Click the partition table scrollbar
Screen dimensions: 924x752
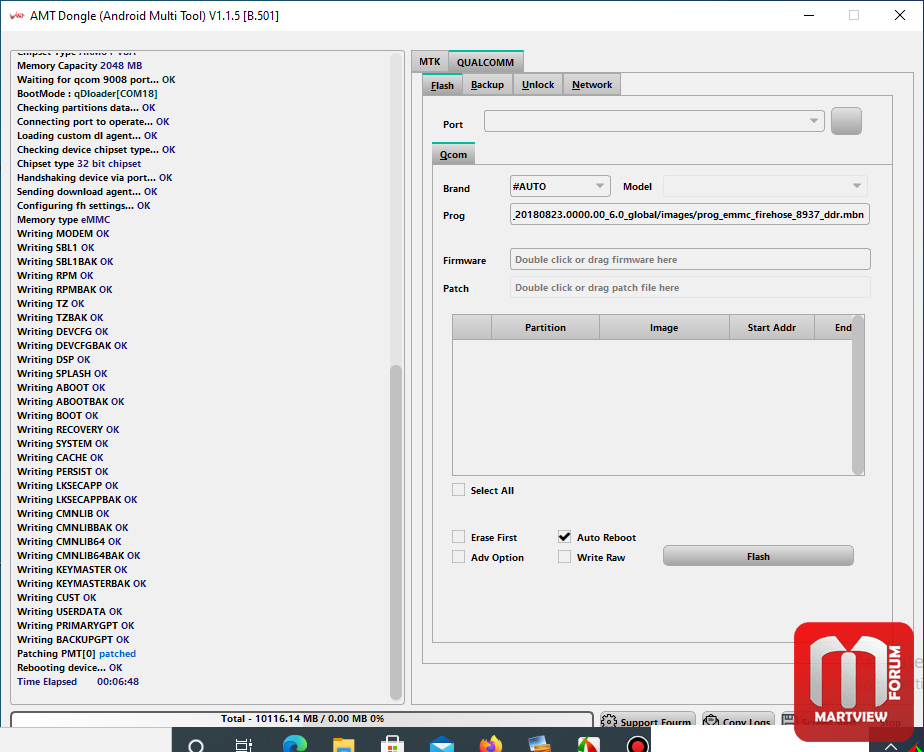tap(858, 395)
